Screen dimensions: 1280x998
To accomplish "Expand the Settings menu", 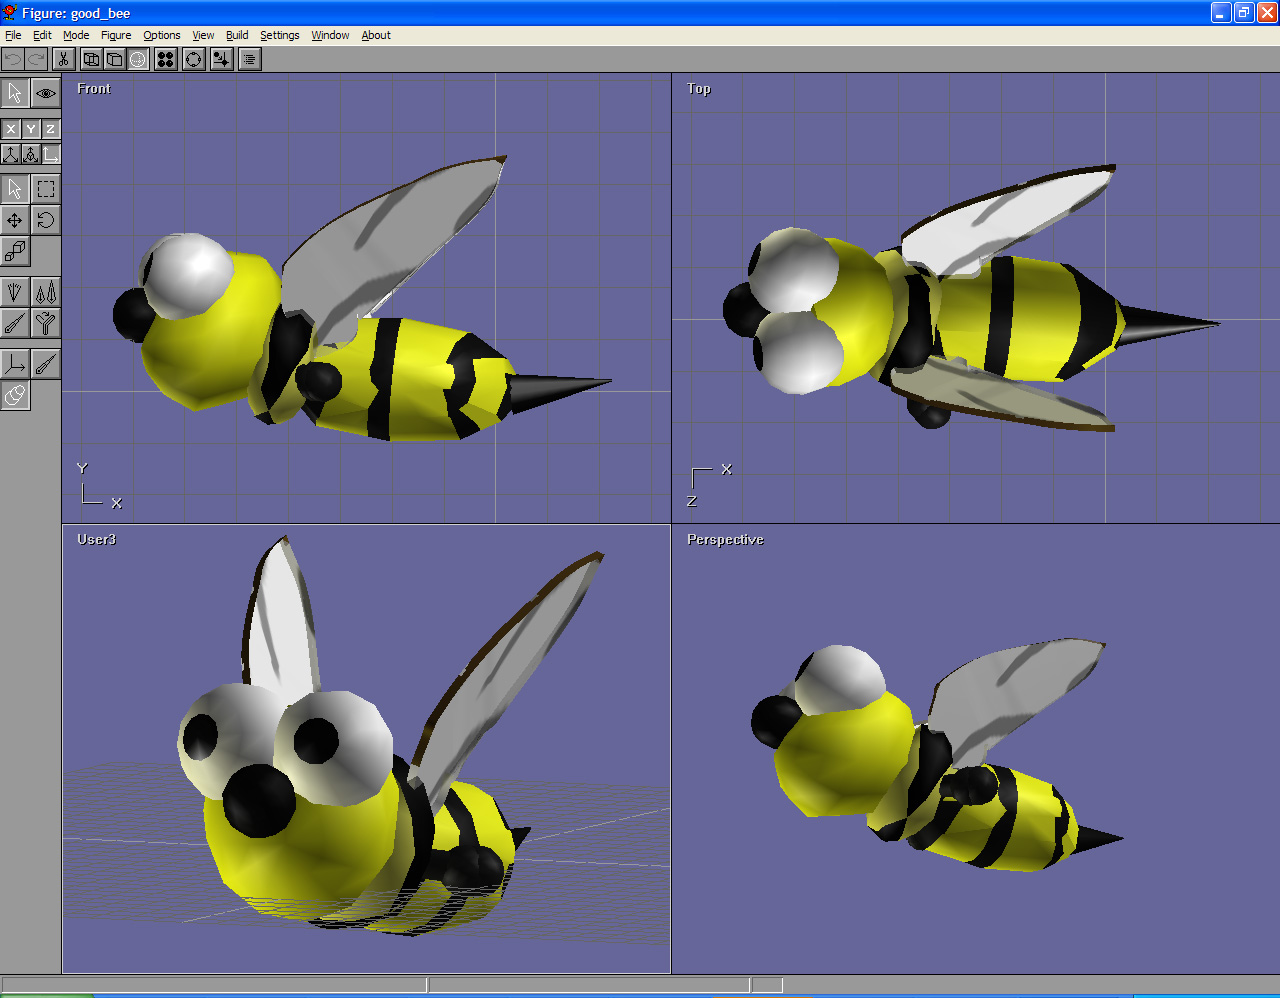I will [280, 35].
